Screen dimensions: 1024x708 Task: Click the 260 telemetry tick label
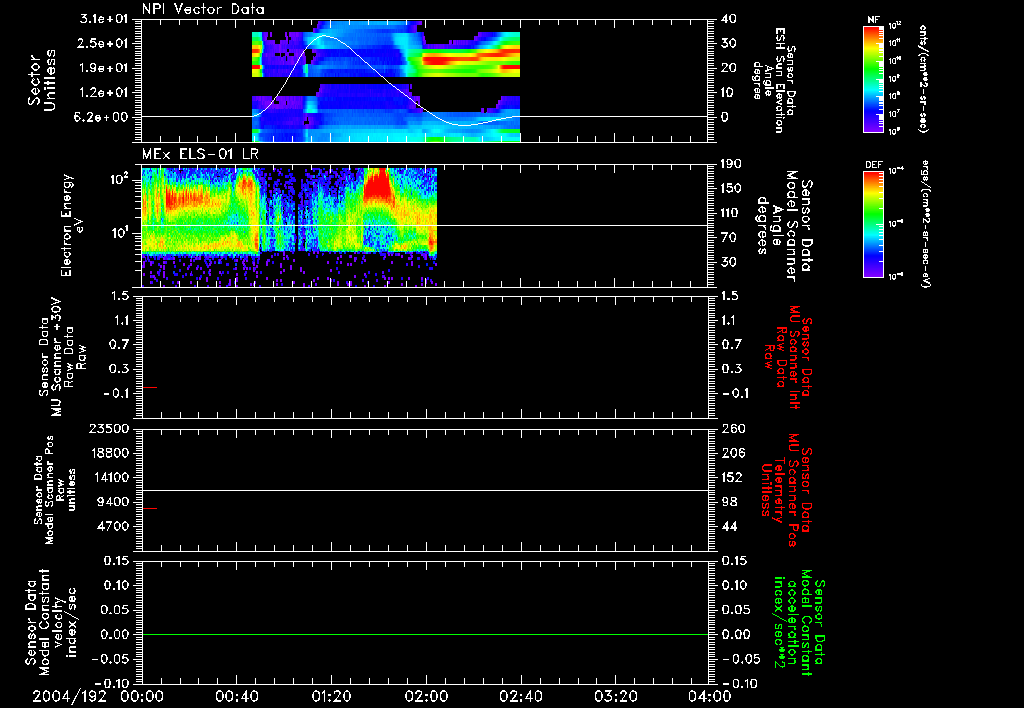(733, 429)
